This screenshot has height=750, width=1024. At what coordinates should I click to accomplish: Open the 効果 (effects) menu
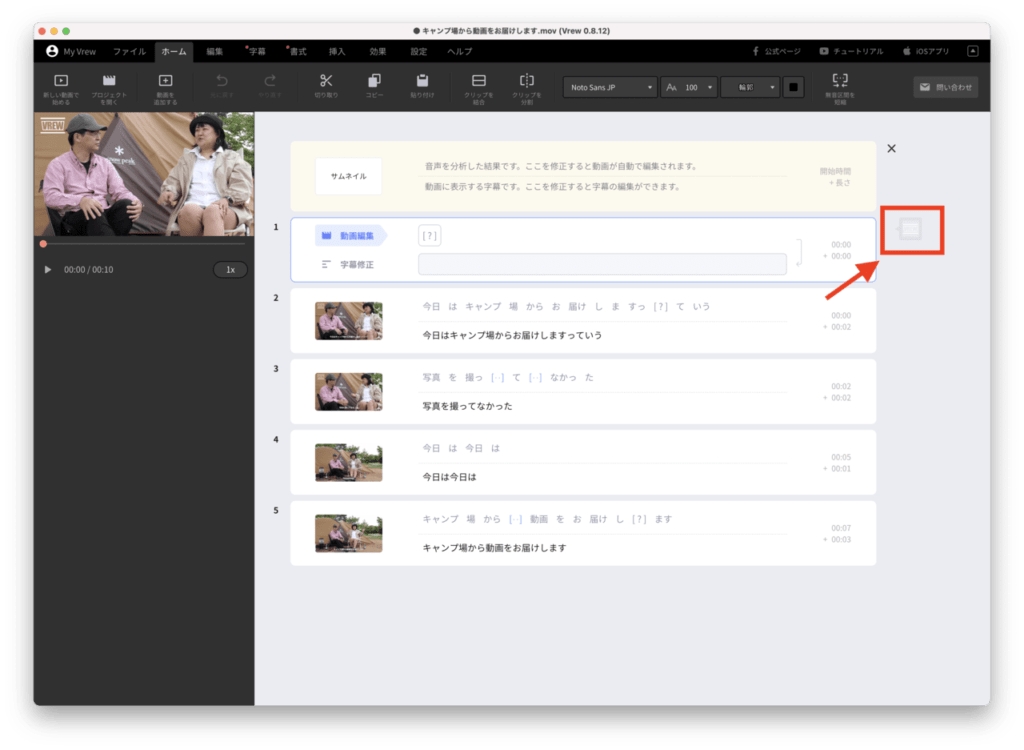[x=377, y=51]
